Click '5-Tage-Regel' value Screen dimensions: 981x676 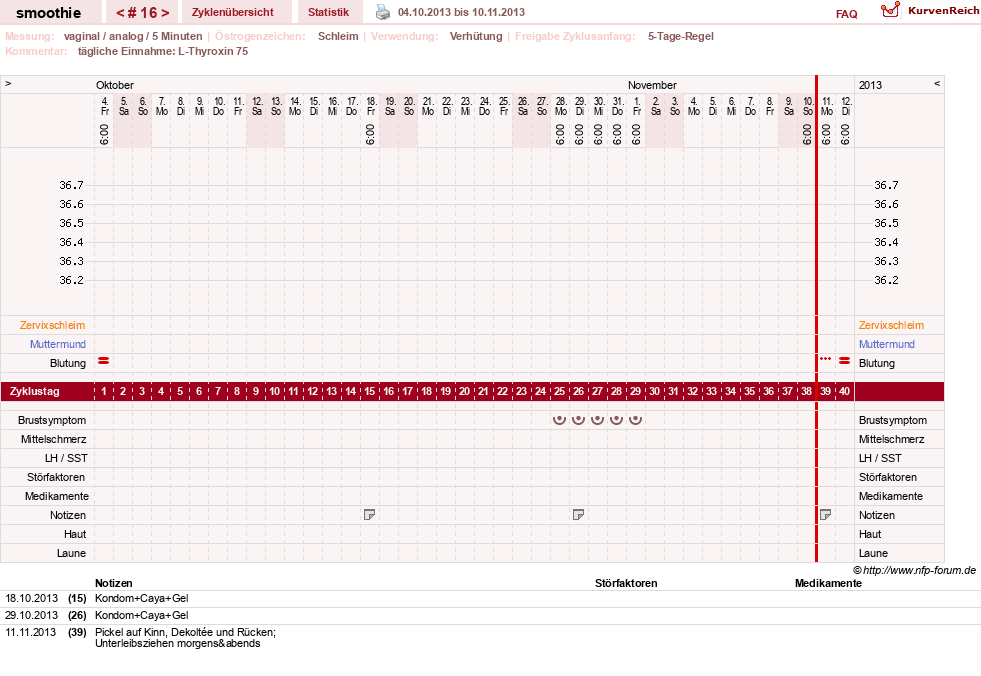point(681,36)
